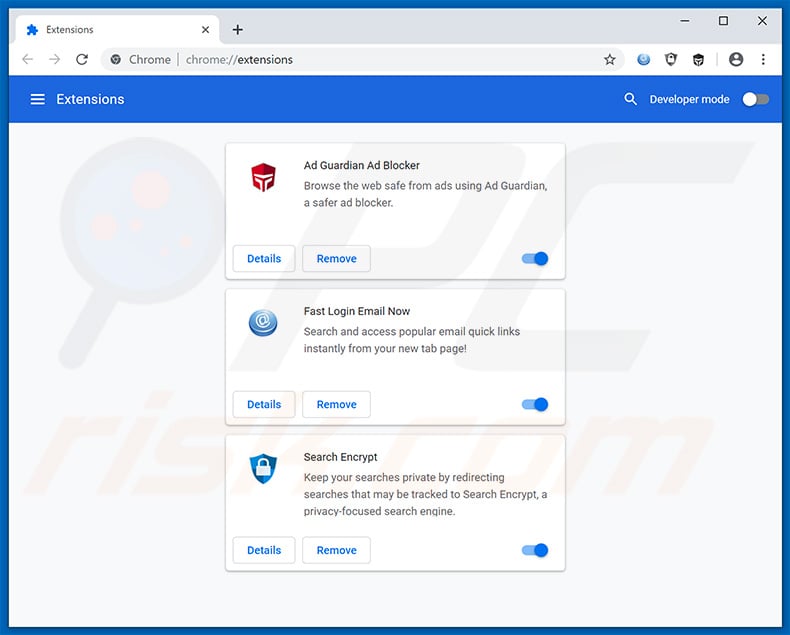This screenshot has height=635, width=790.
Task: Click the Search Encrypt lock shield icon
Action: (263, 468)
